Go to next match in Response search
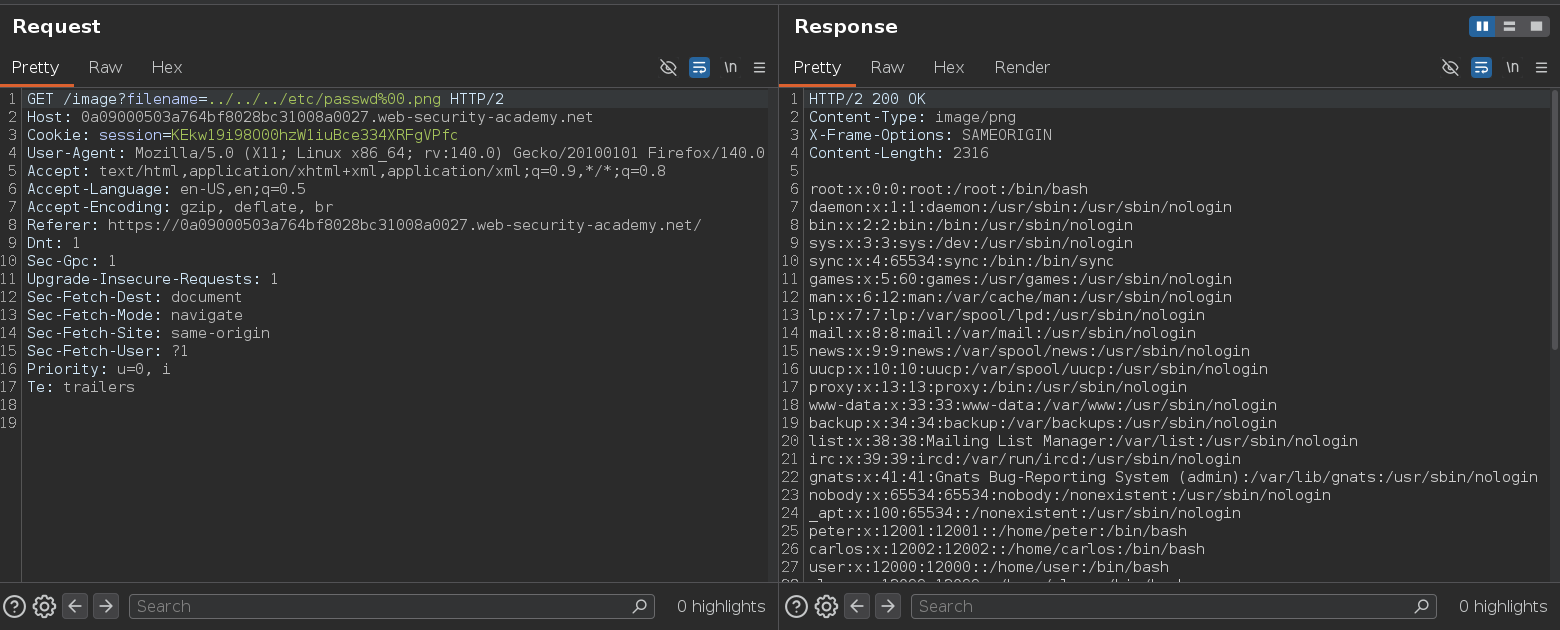The height and width of the screenshot is (630, 1560). [x=888, y=606]
